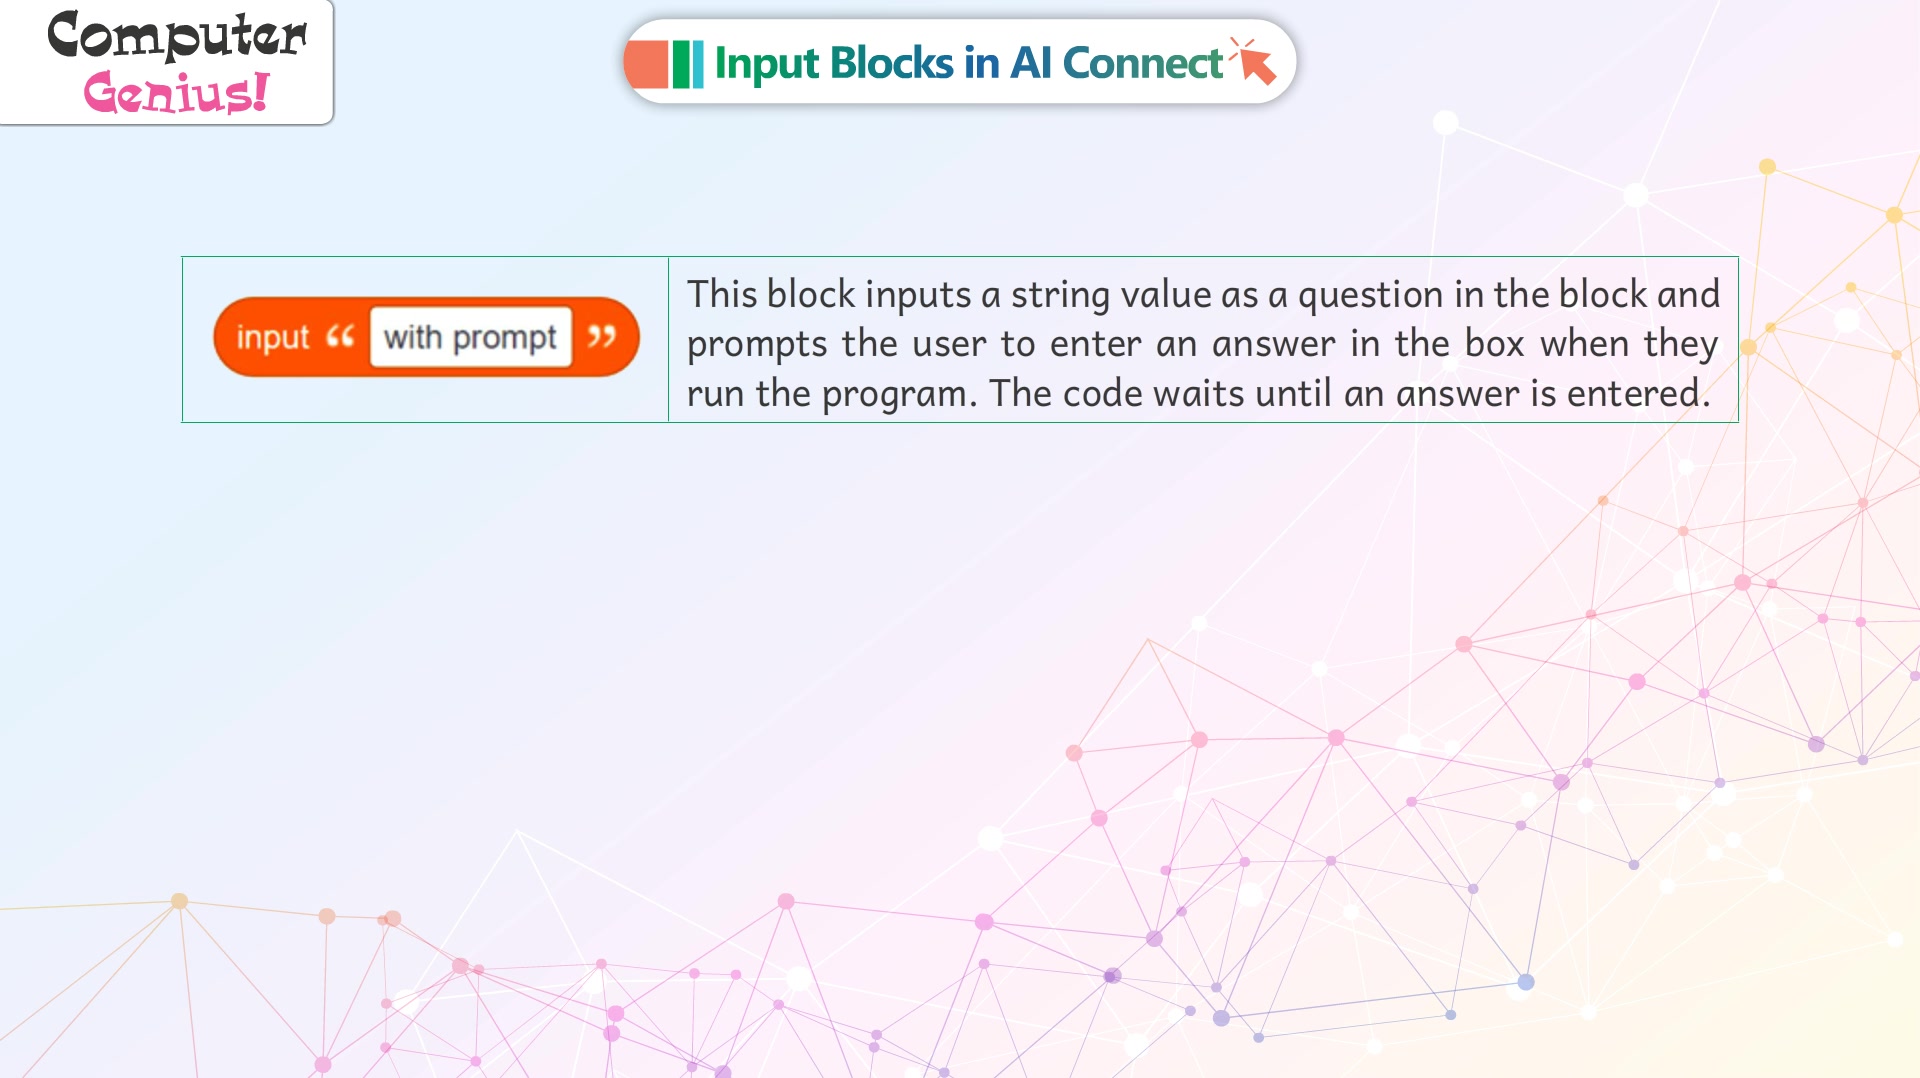
Task: Click the "Input Blocks in AI Connect" title
Action: coord(969,63)
